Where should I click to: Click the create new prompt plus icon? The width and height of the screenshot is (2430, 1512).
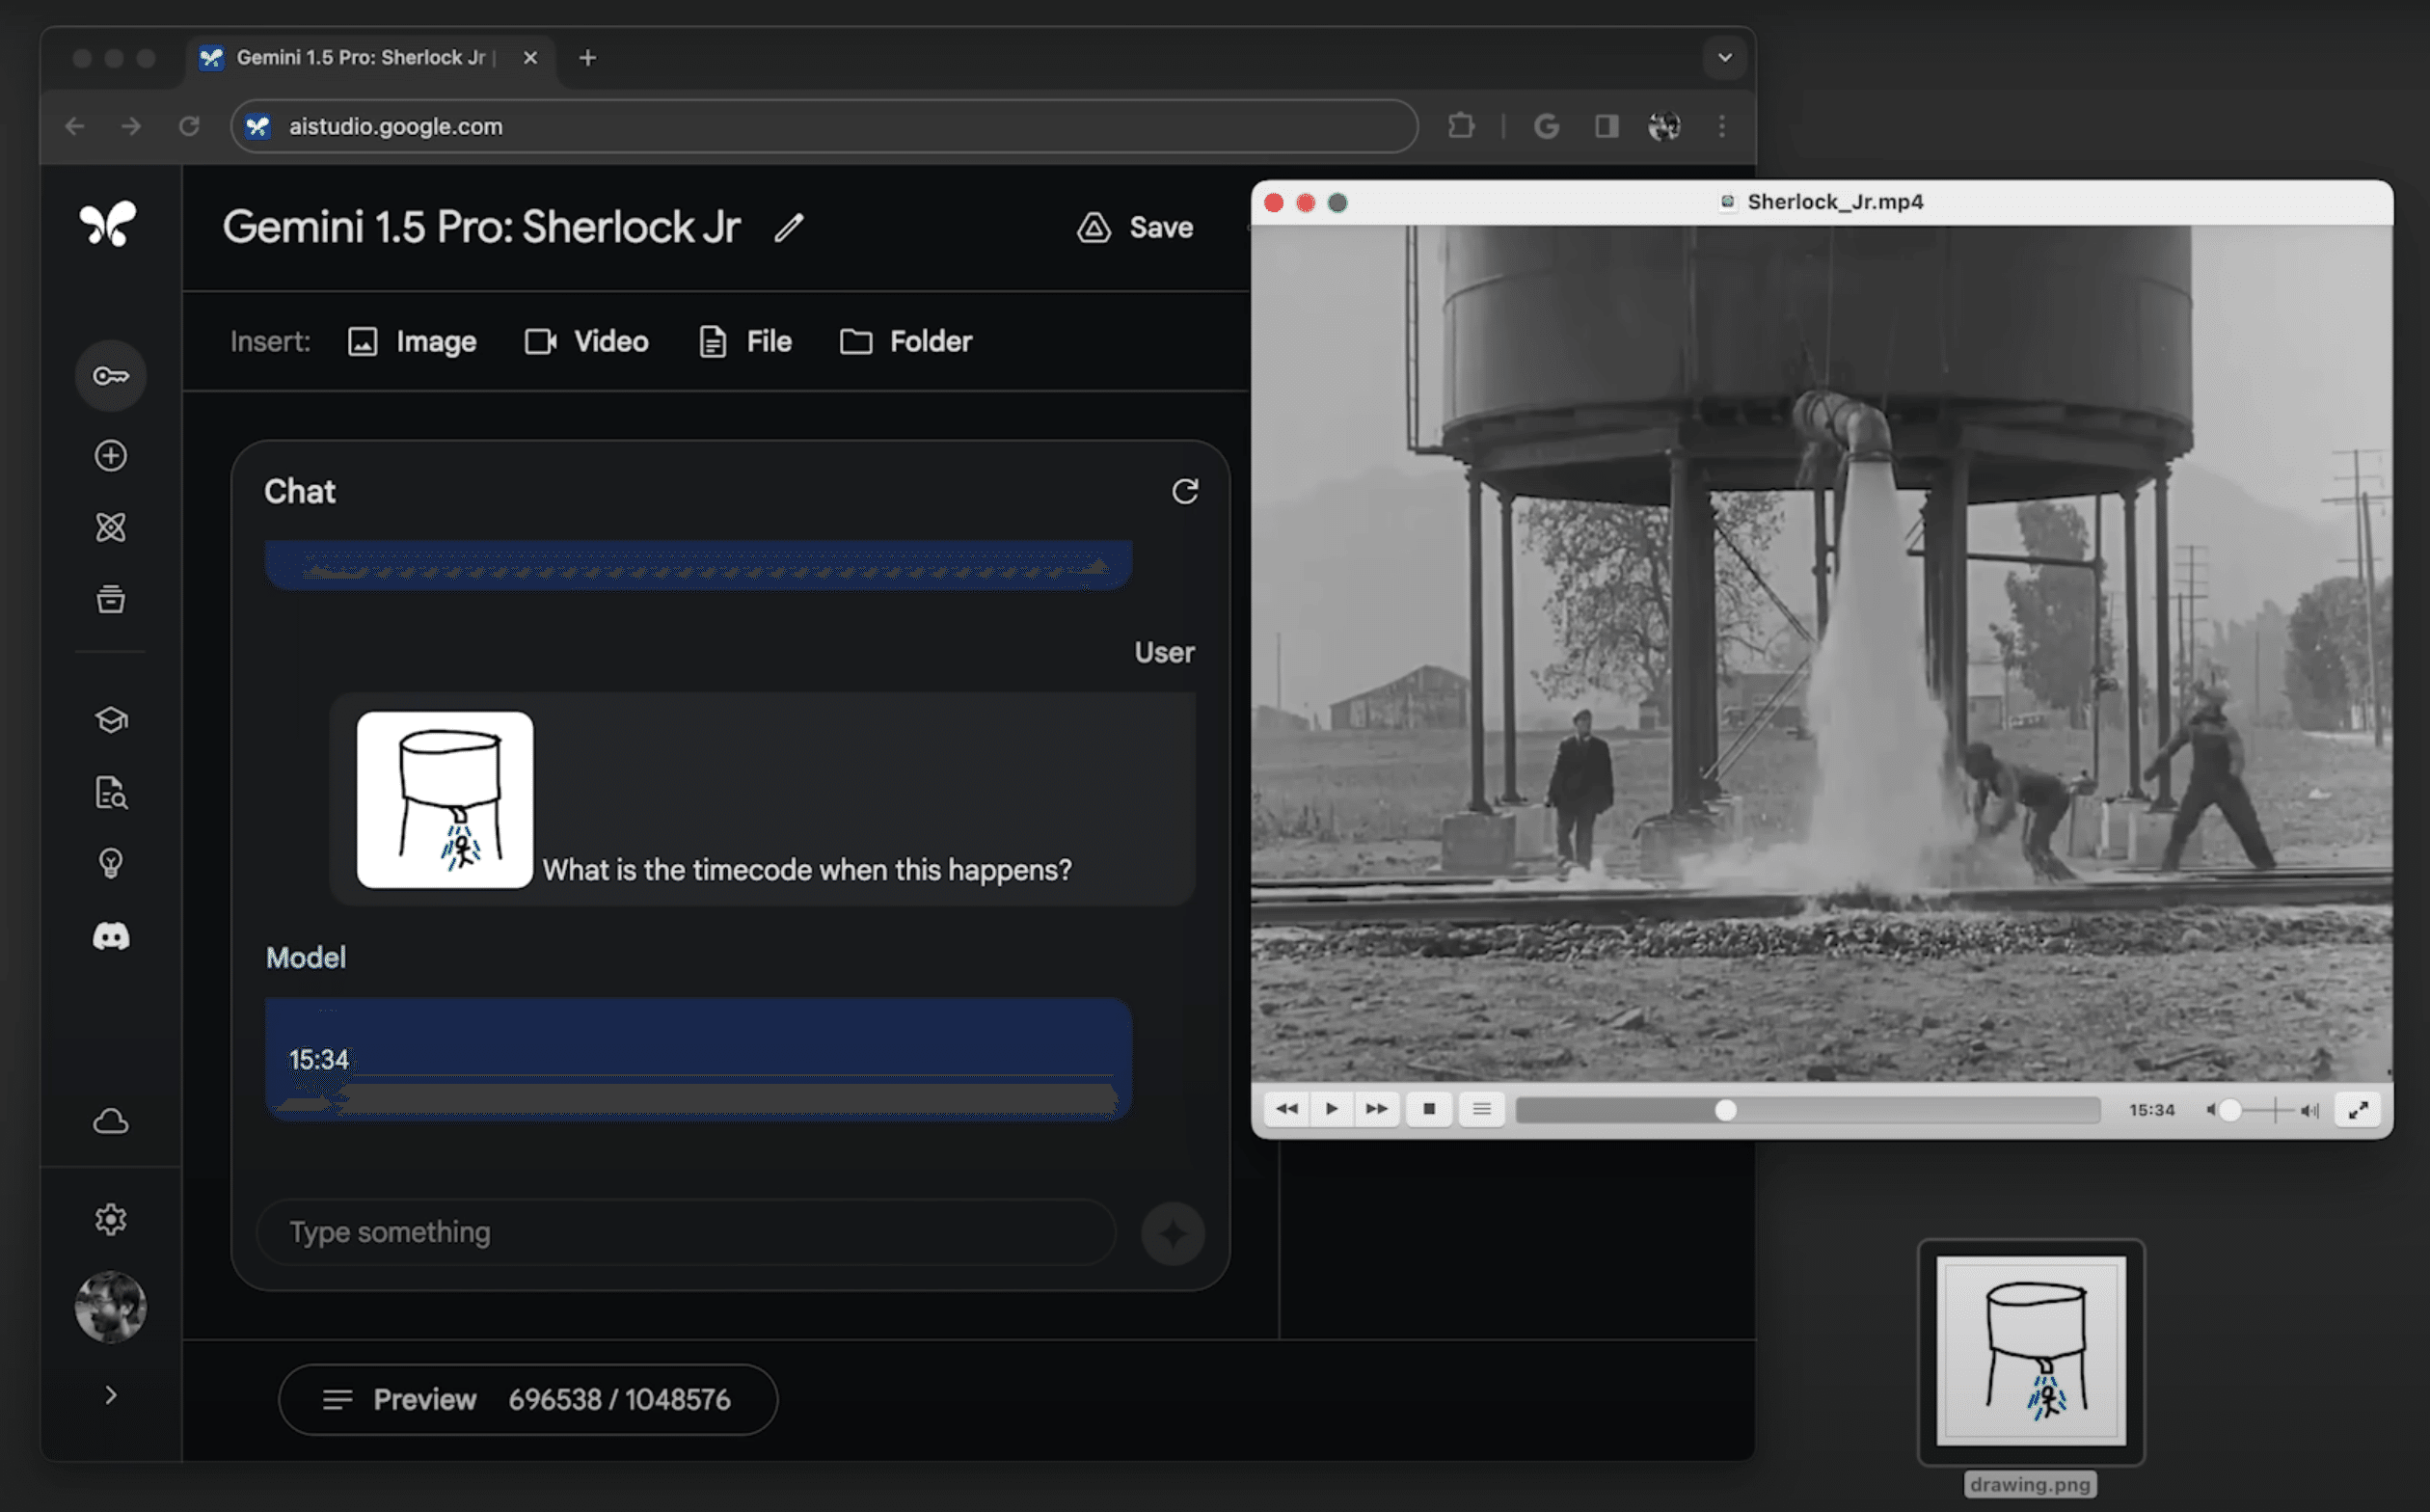click(x=110, y=456)
